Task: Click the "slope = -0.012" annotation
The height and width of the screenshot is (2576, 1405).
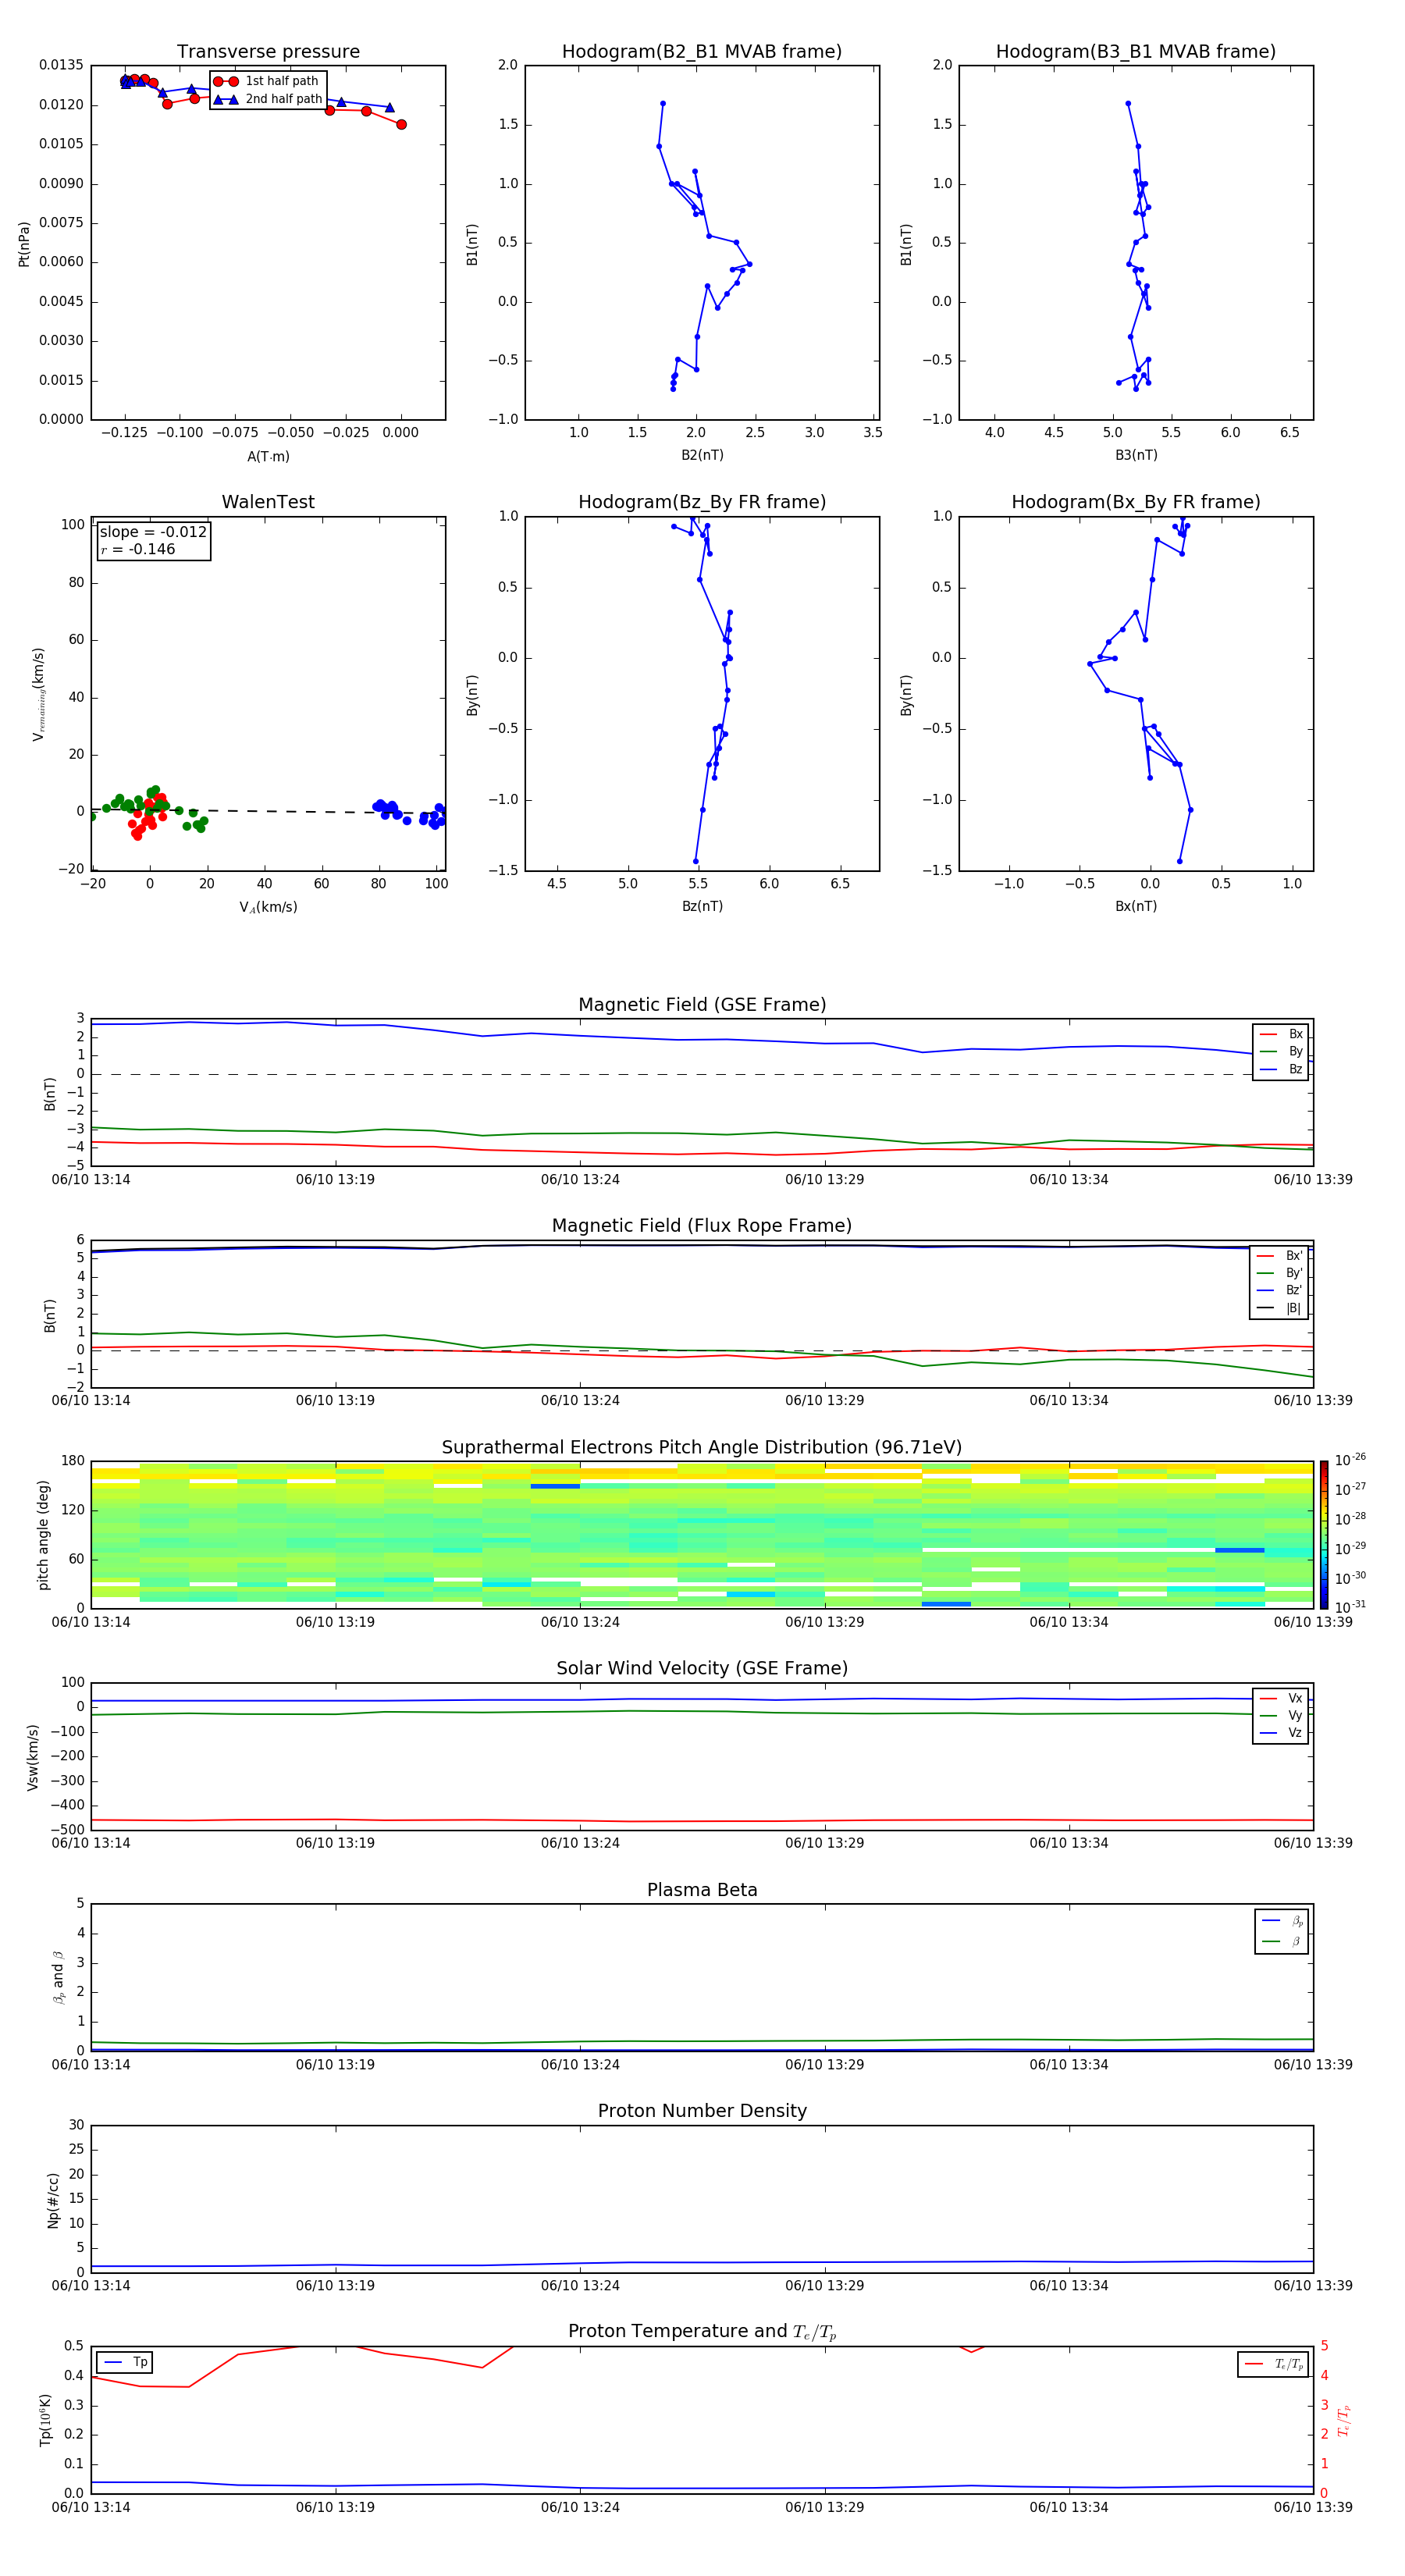Action: coord(153,532)
